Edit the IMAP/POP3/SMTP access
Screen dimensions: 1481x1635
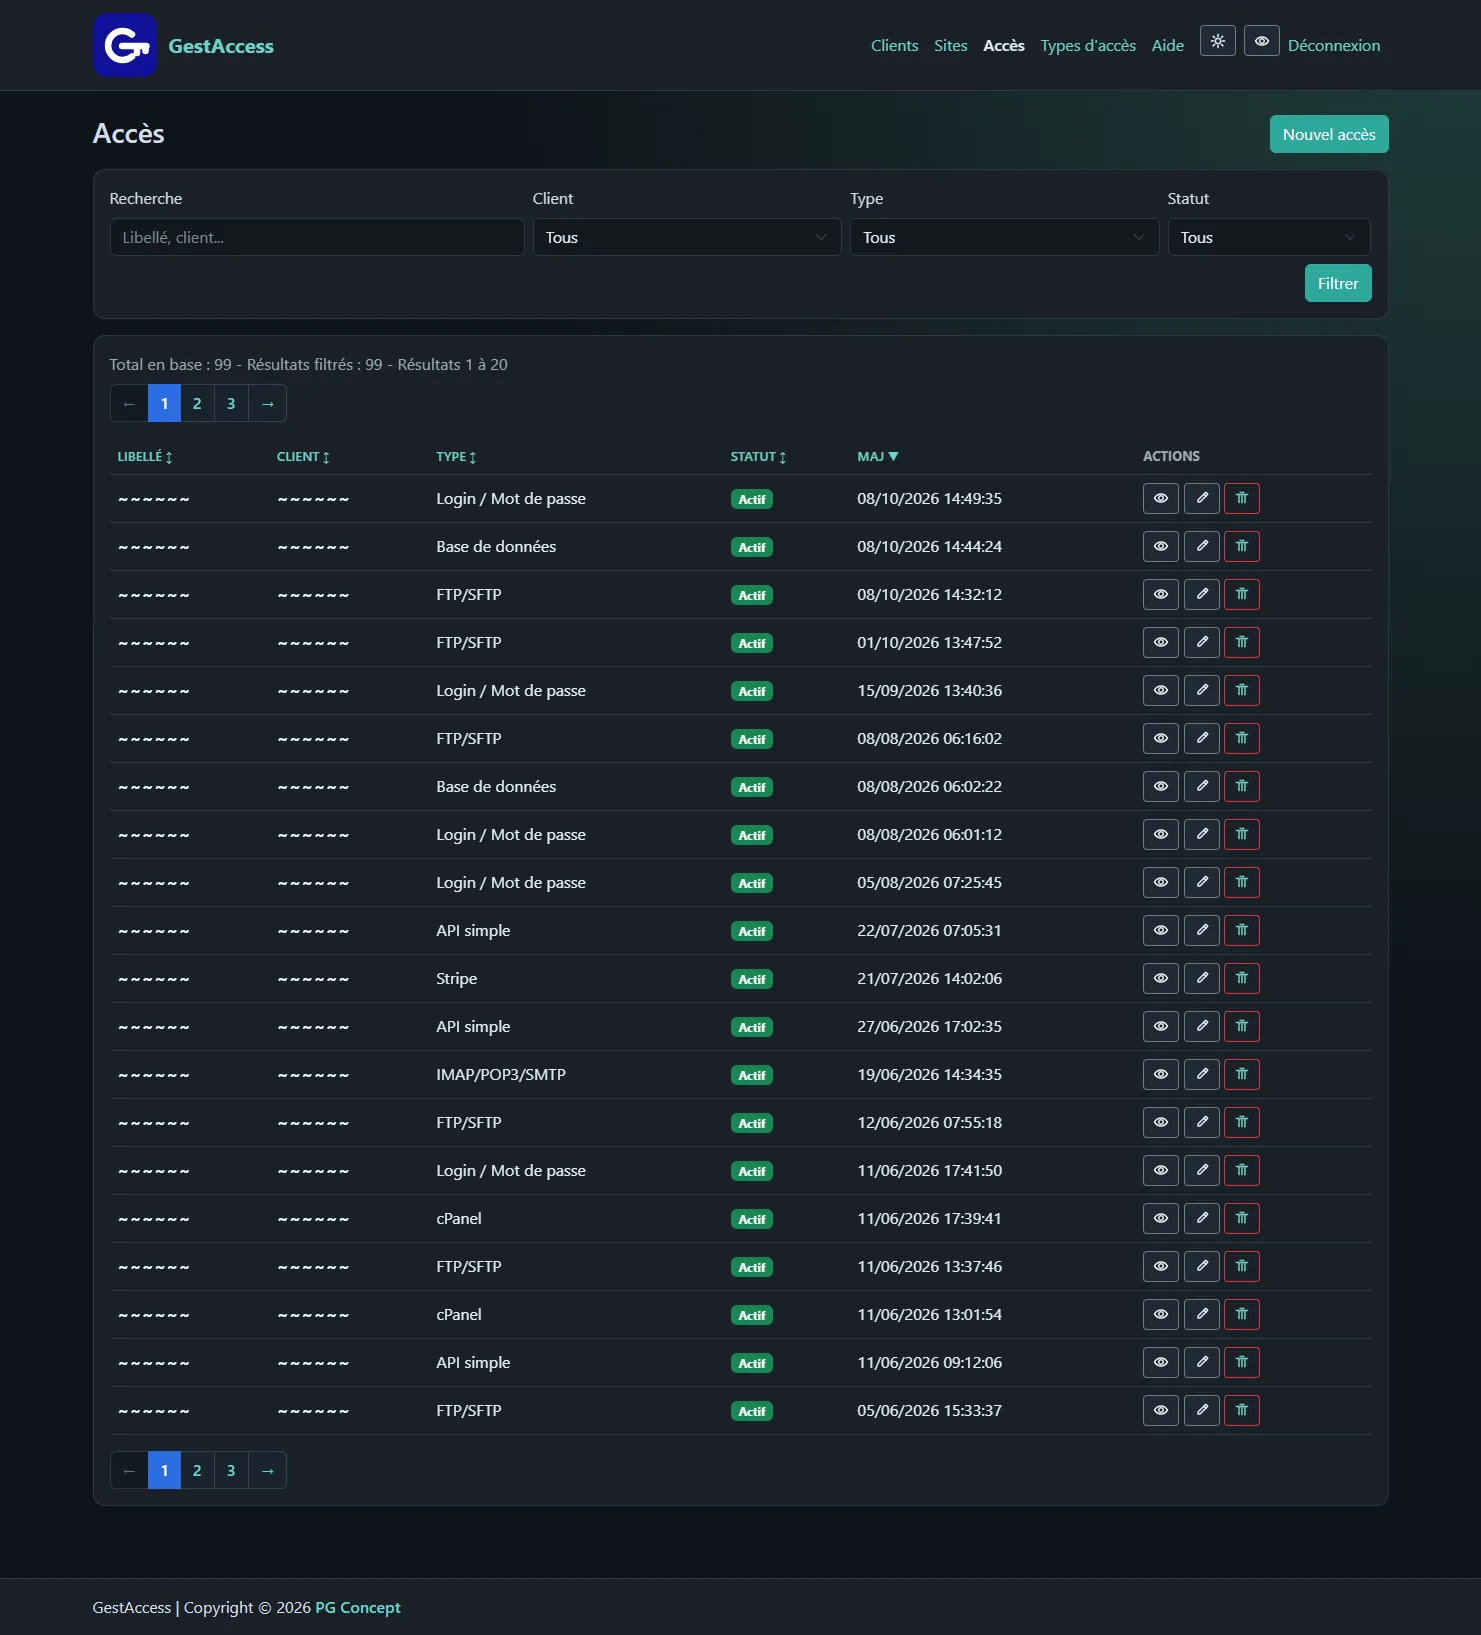click(x=1201, y=1074)
